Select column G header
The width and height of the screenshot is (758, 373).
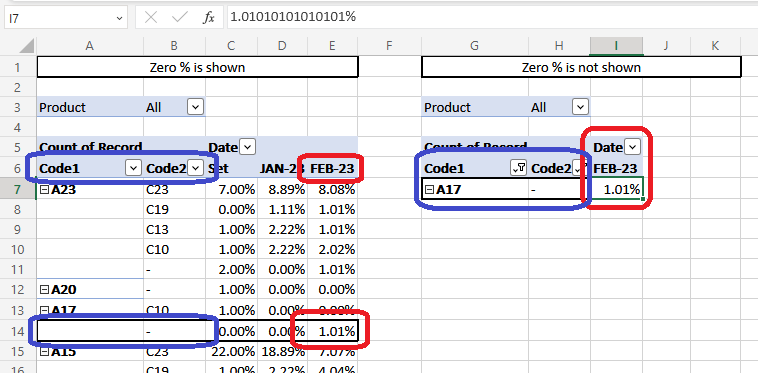click(475, 46)
